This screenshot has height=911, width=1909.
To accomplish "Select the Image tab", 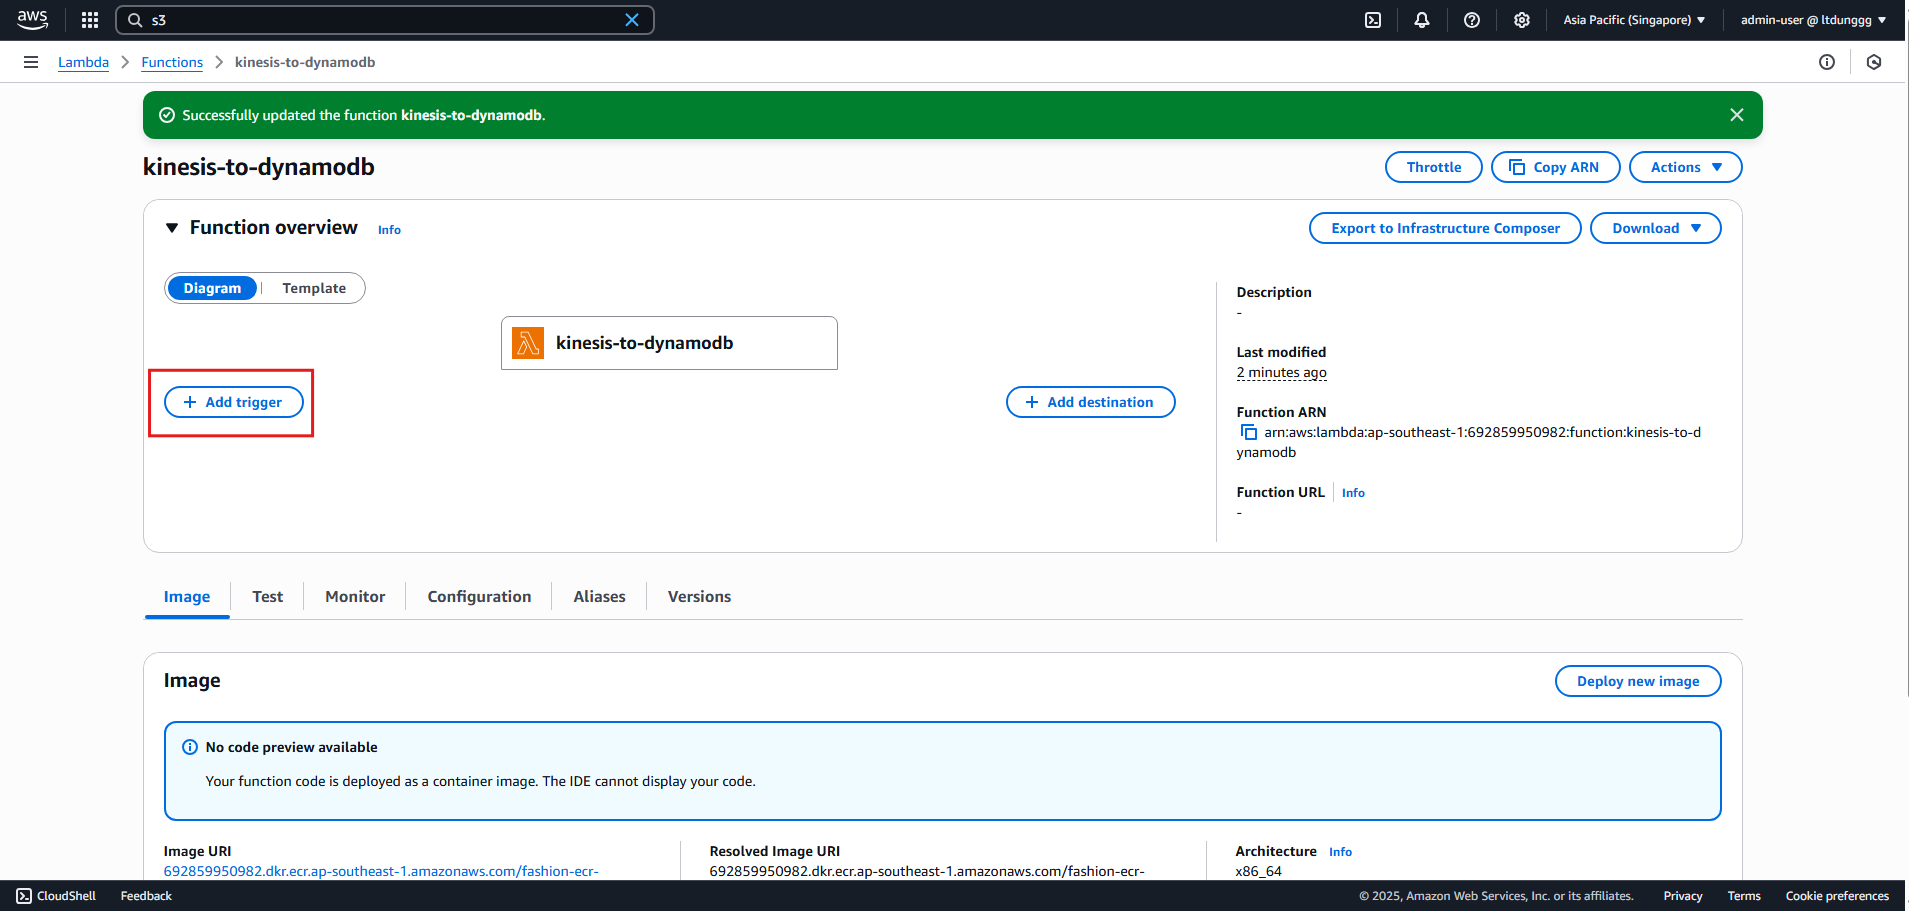I will 187,597.
